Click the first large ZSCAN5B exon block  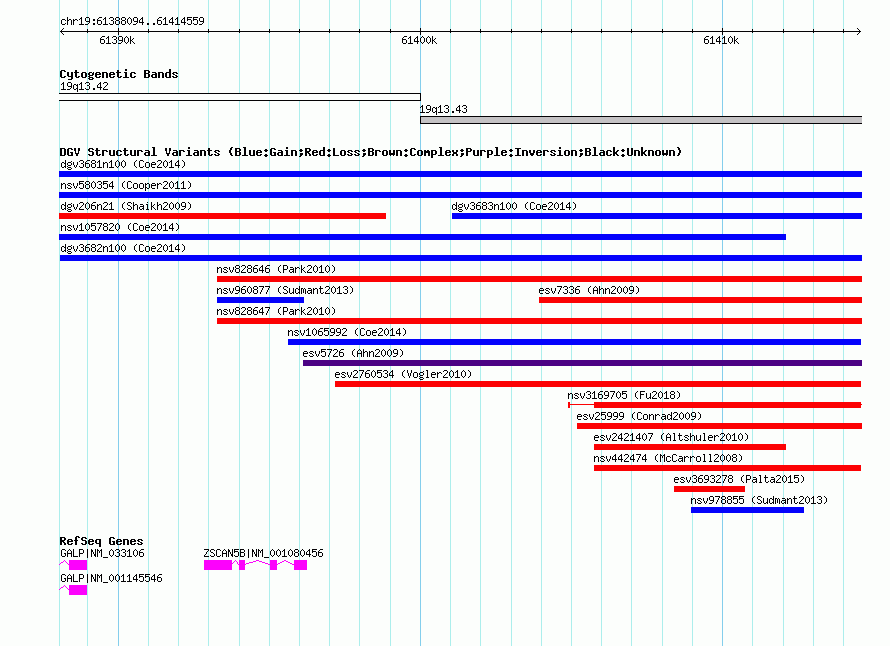(218, 565)
